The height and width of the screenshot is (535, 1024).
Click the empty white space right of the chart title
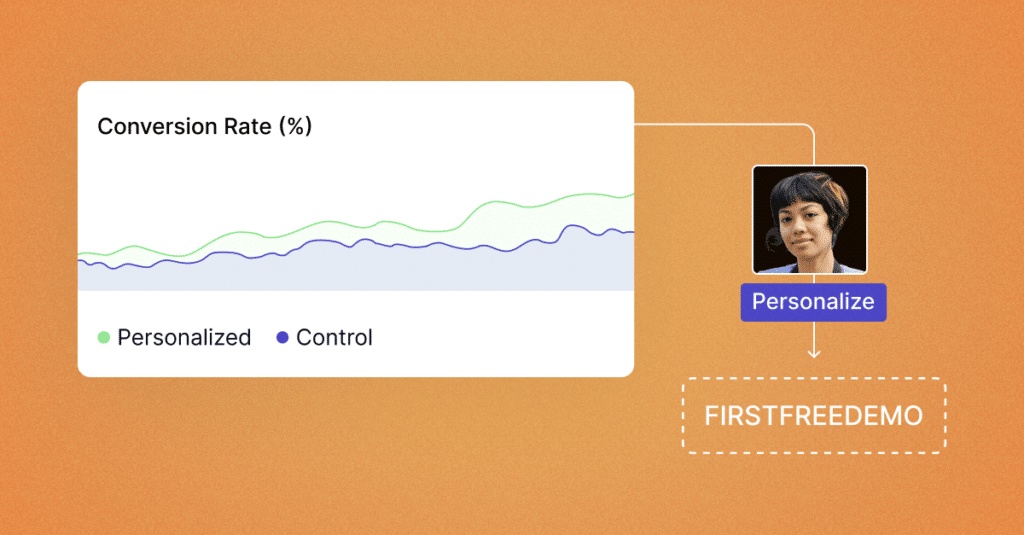click(470, 126)
